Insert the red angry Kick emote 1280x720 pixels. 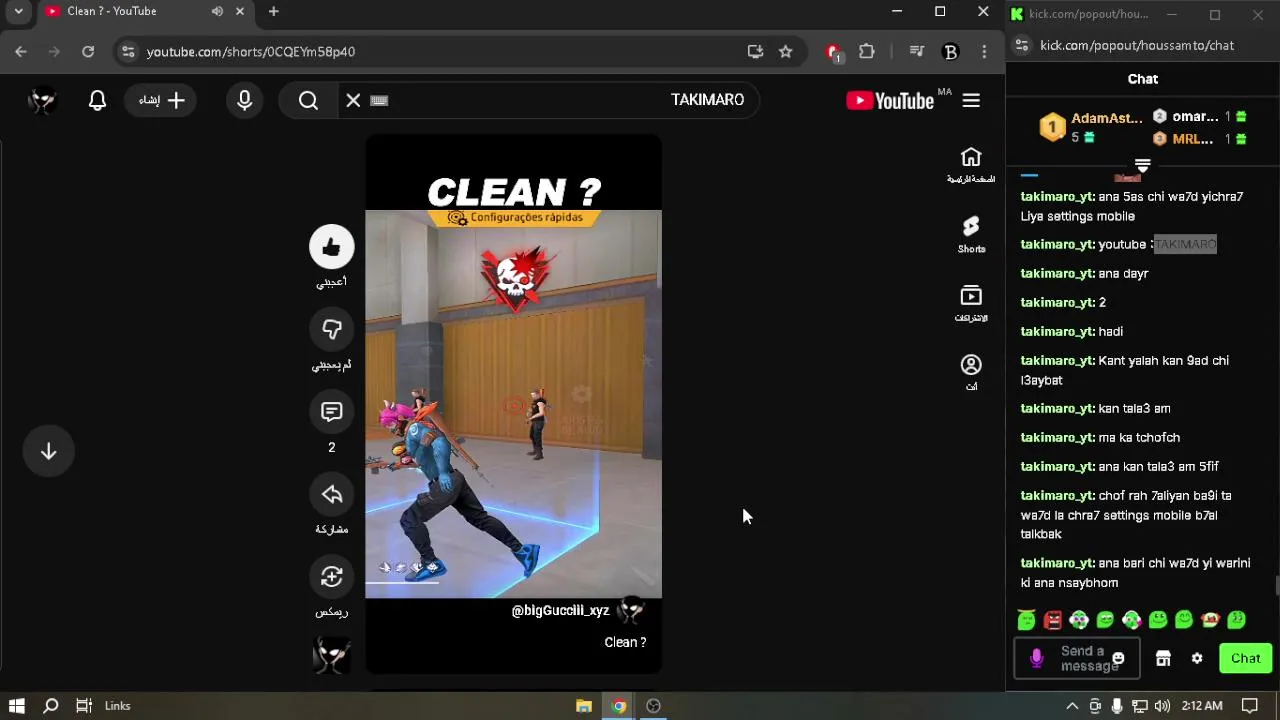click(x=1053, y=620)
